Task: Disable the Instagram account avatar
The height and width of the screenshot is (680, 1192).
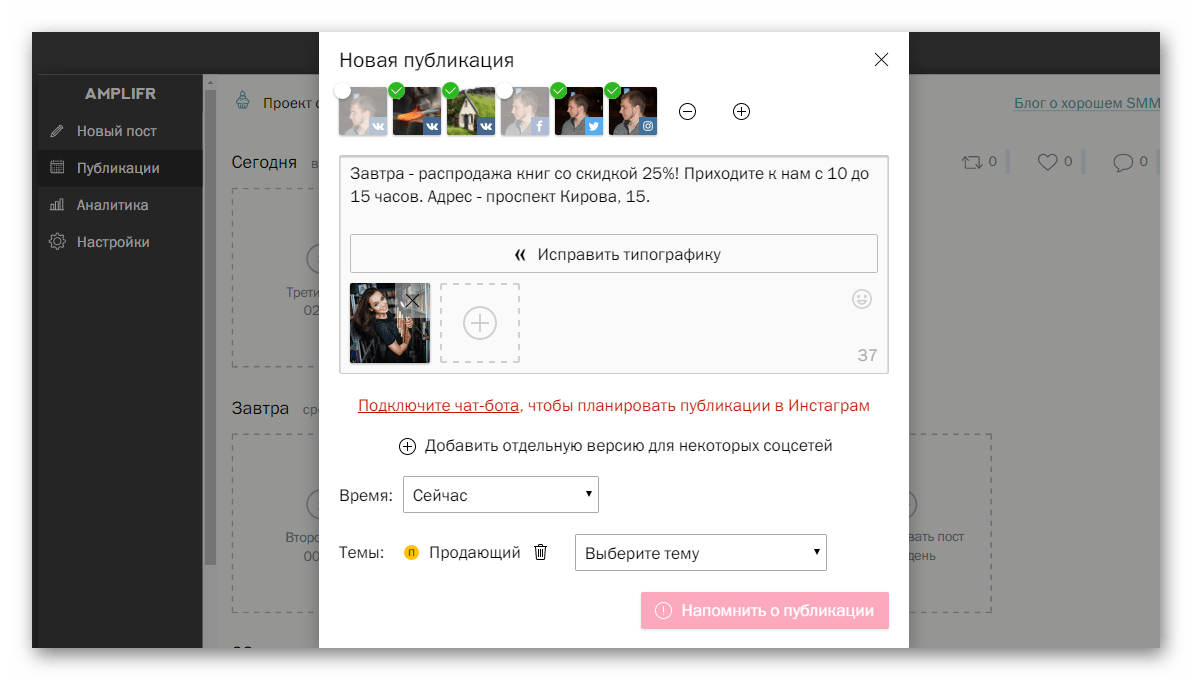Action: (x=633, y=111)
